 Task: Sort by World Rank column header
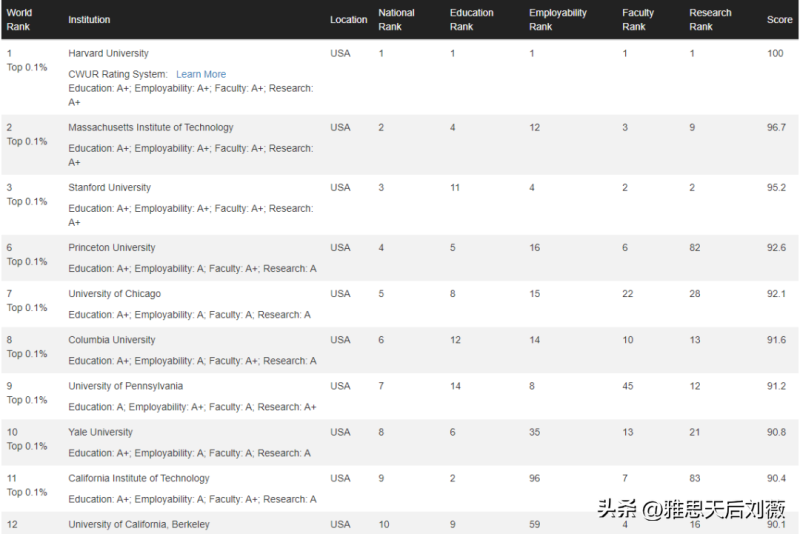19,20
